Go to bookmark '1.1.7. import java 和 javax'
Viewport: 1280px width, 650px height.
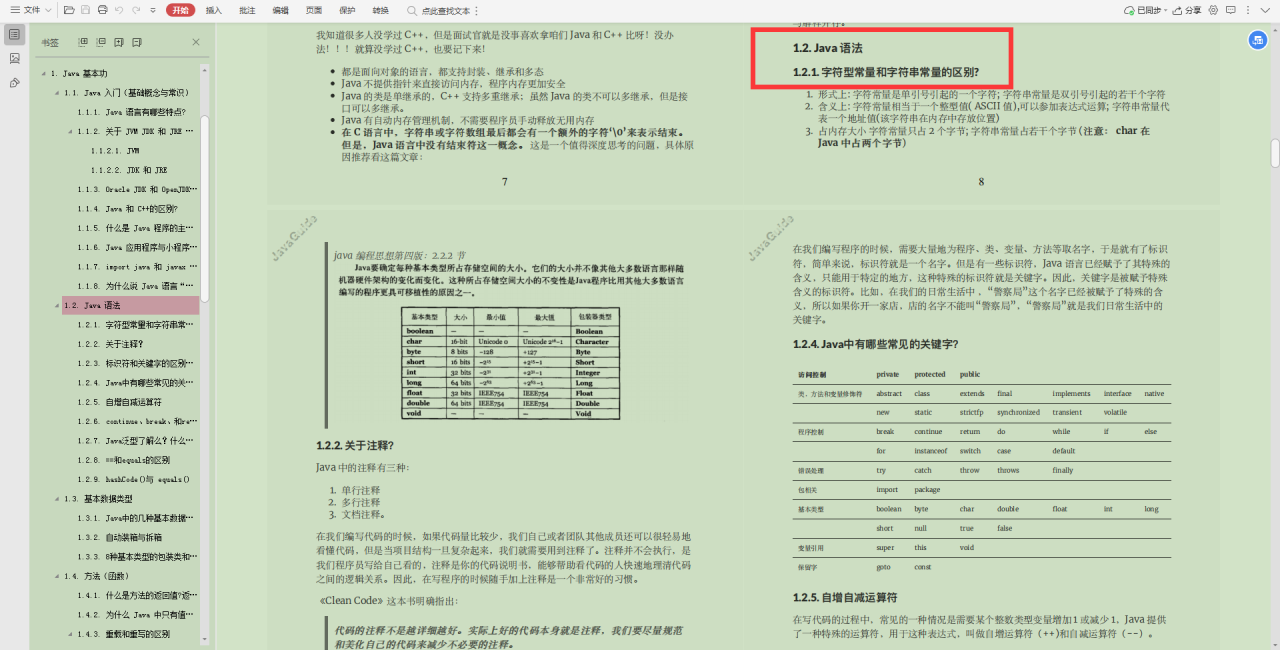137,267
